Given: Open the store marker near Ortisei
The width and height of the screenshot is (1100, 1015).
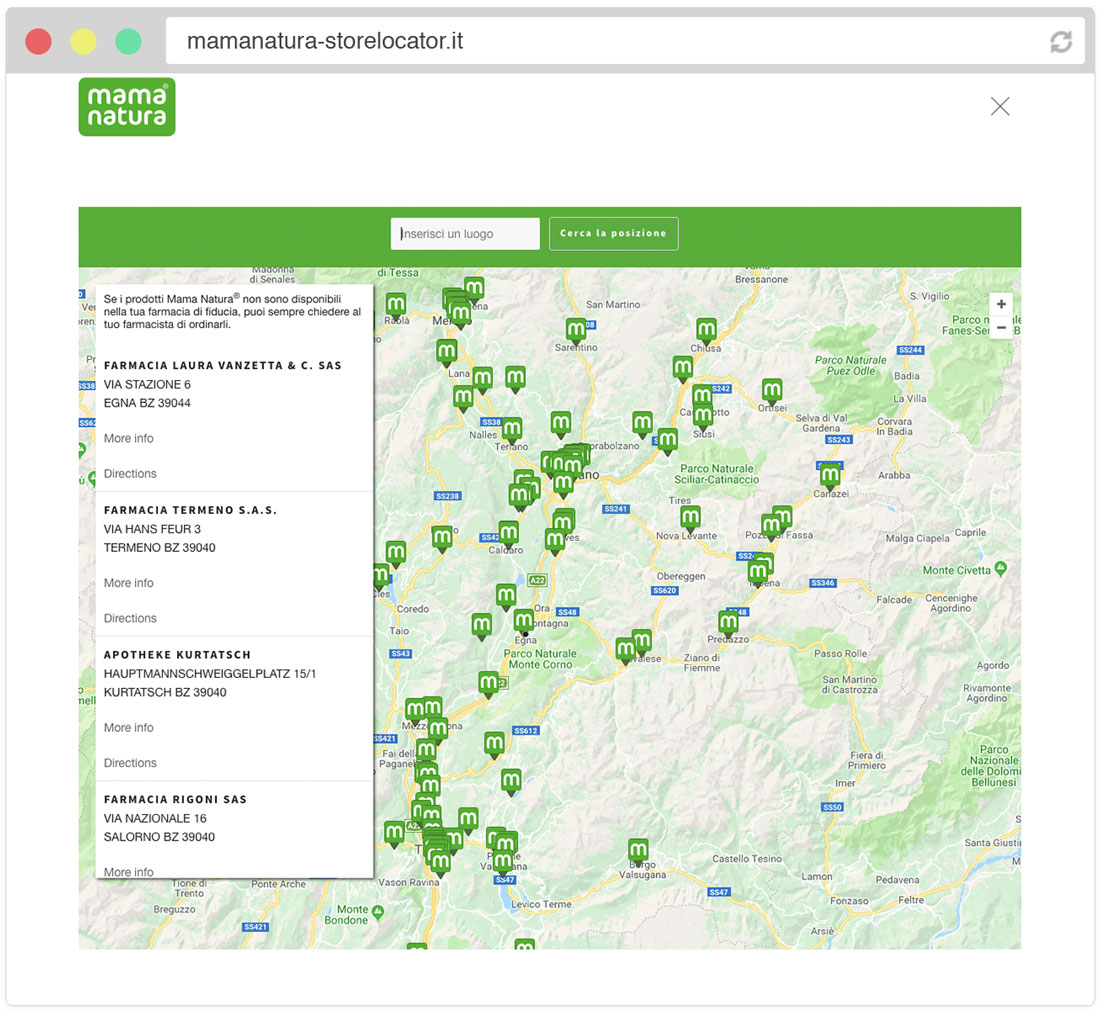Looking at the screenshot, I should [771, 390].
